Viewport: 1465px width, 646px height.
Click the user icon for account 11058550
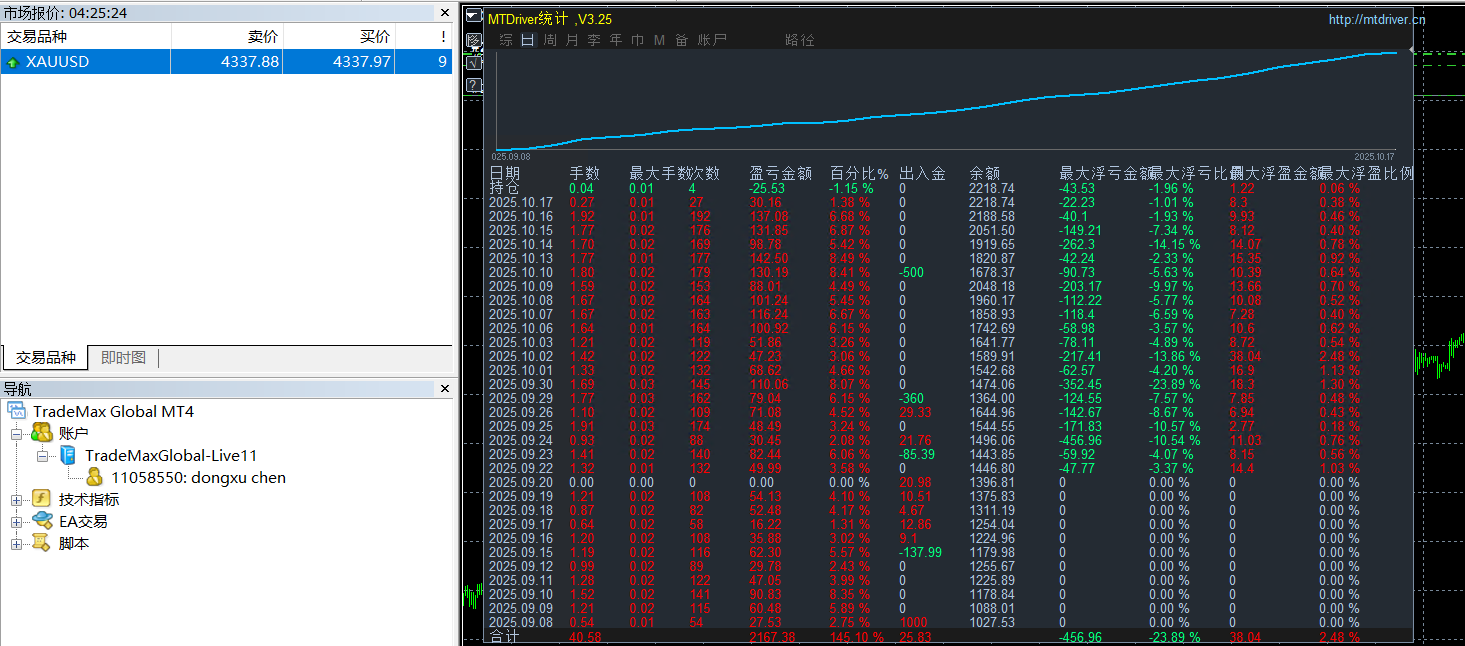(94, 477)
